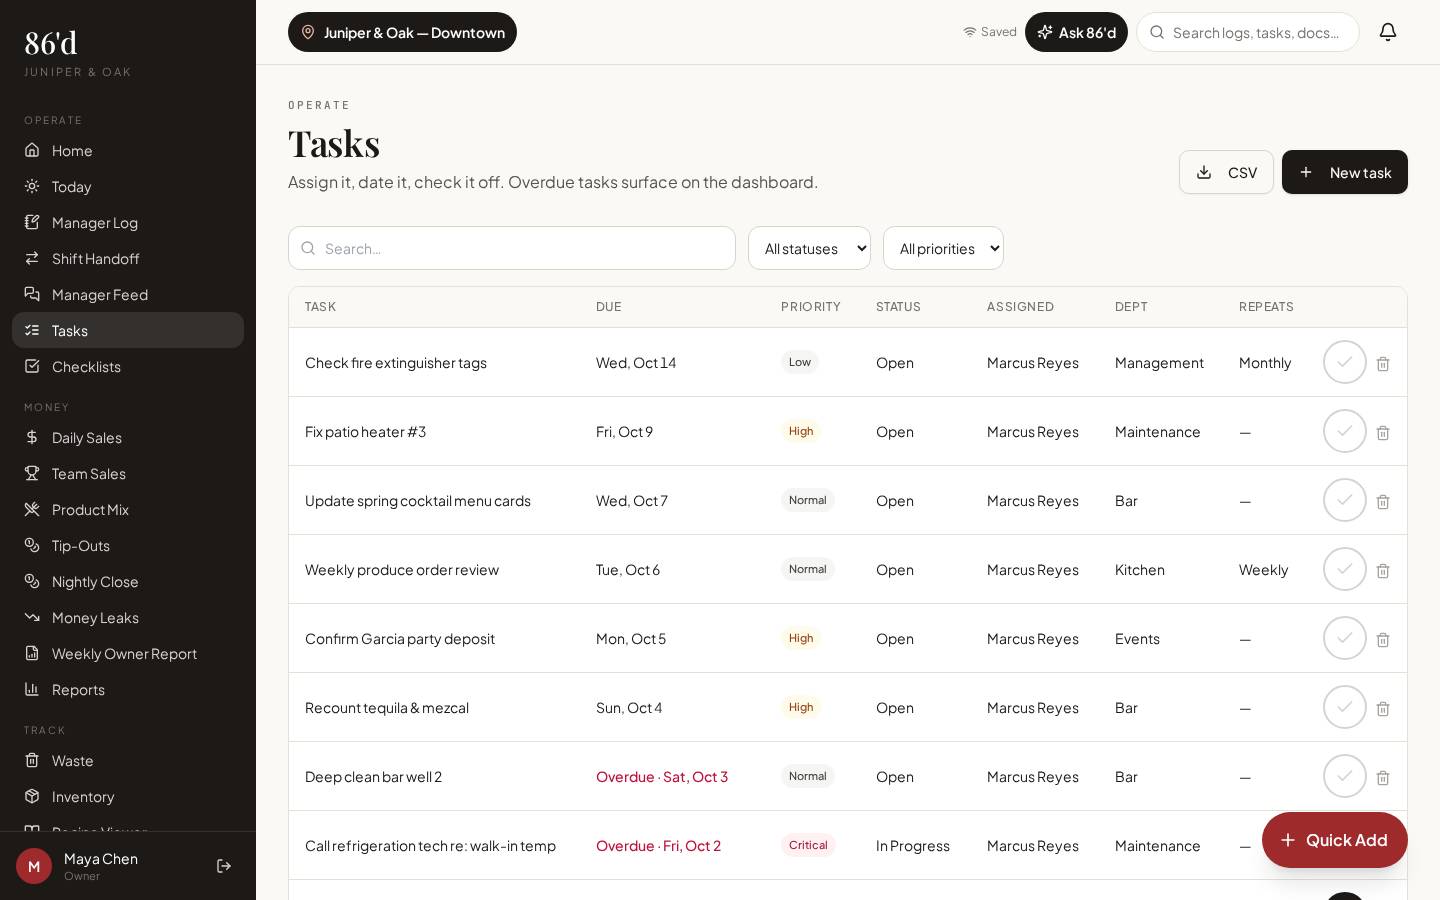Mark Check fire extinguisher tags as done
The image size is (1440, 900).
tap(1345, 362)
